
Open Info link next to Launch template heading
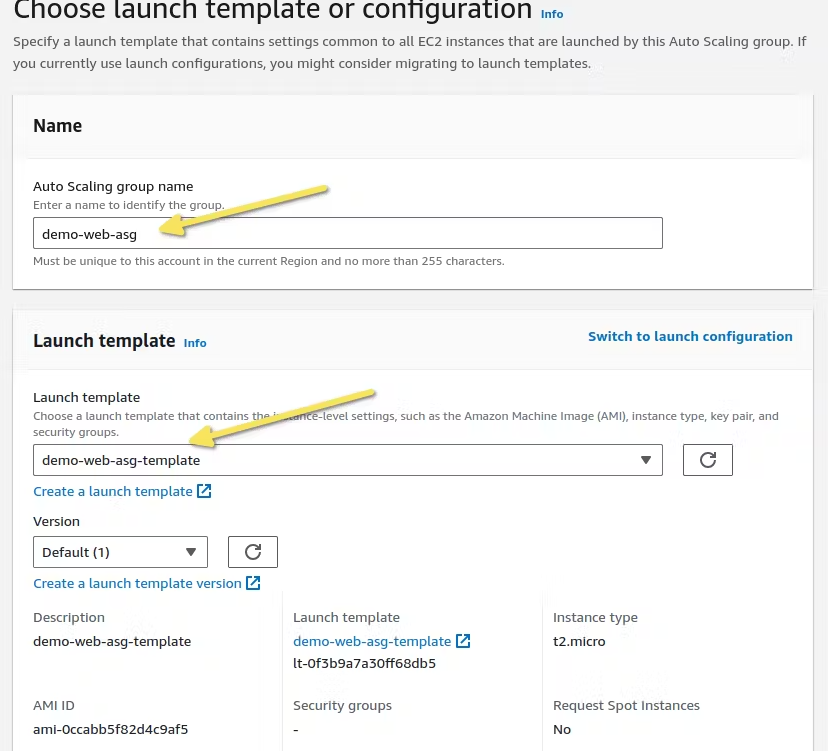tap(195, 343)
